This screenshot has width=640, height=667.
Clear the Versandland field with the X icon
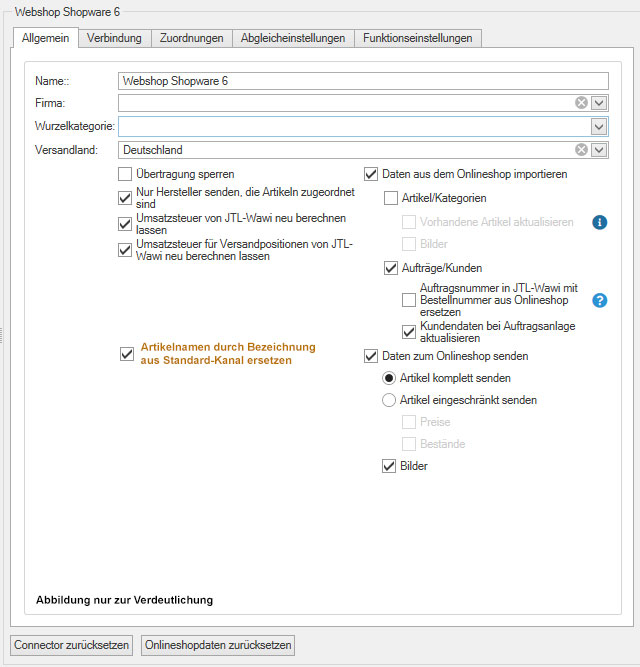click(x=581, y=150)
